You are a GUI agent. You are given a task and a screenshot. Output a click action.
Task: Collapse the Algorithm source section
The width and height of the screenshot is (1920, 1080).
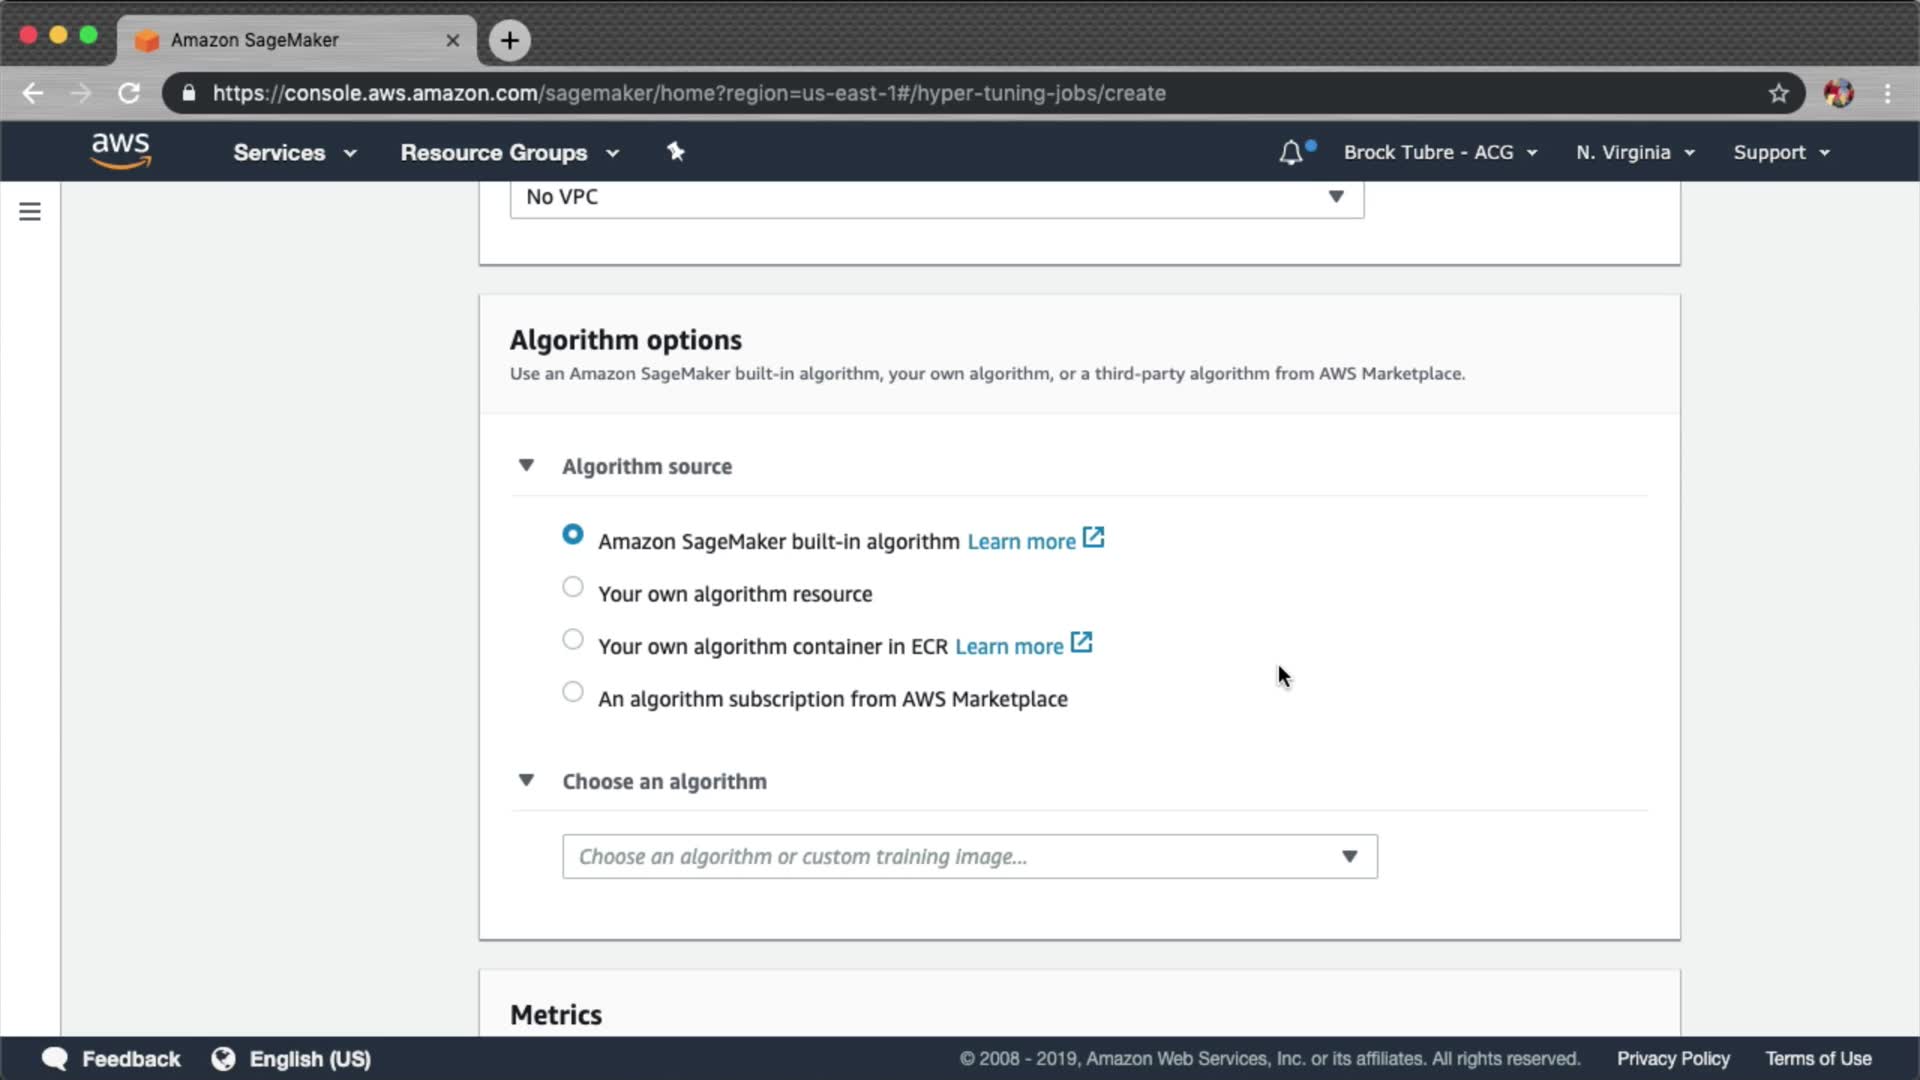(x=526, y=466)
